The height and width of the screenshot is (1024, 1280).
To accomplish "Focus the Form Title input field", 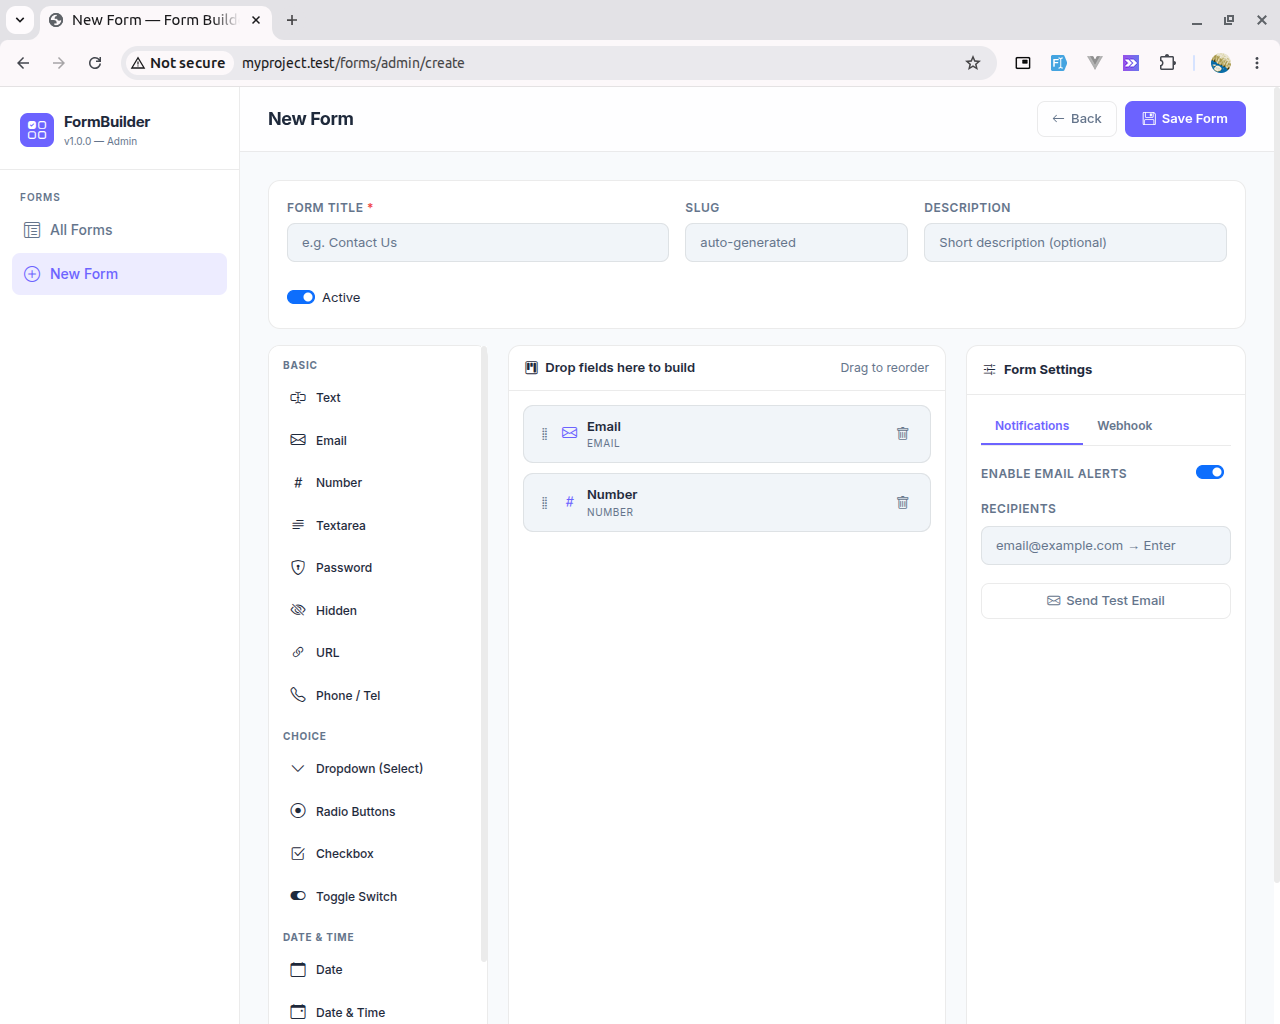I will [478, 243].
